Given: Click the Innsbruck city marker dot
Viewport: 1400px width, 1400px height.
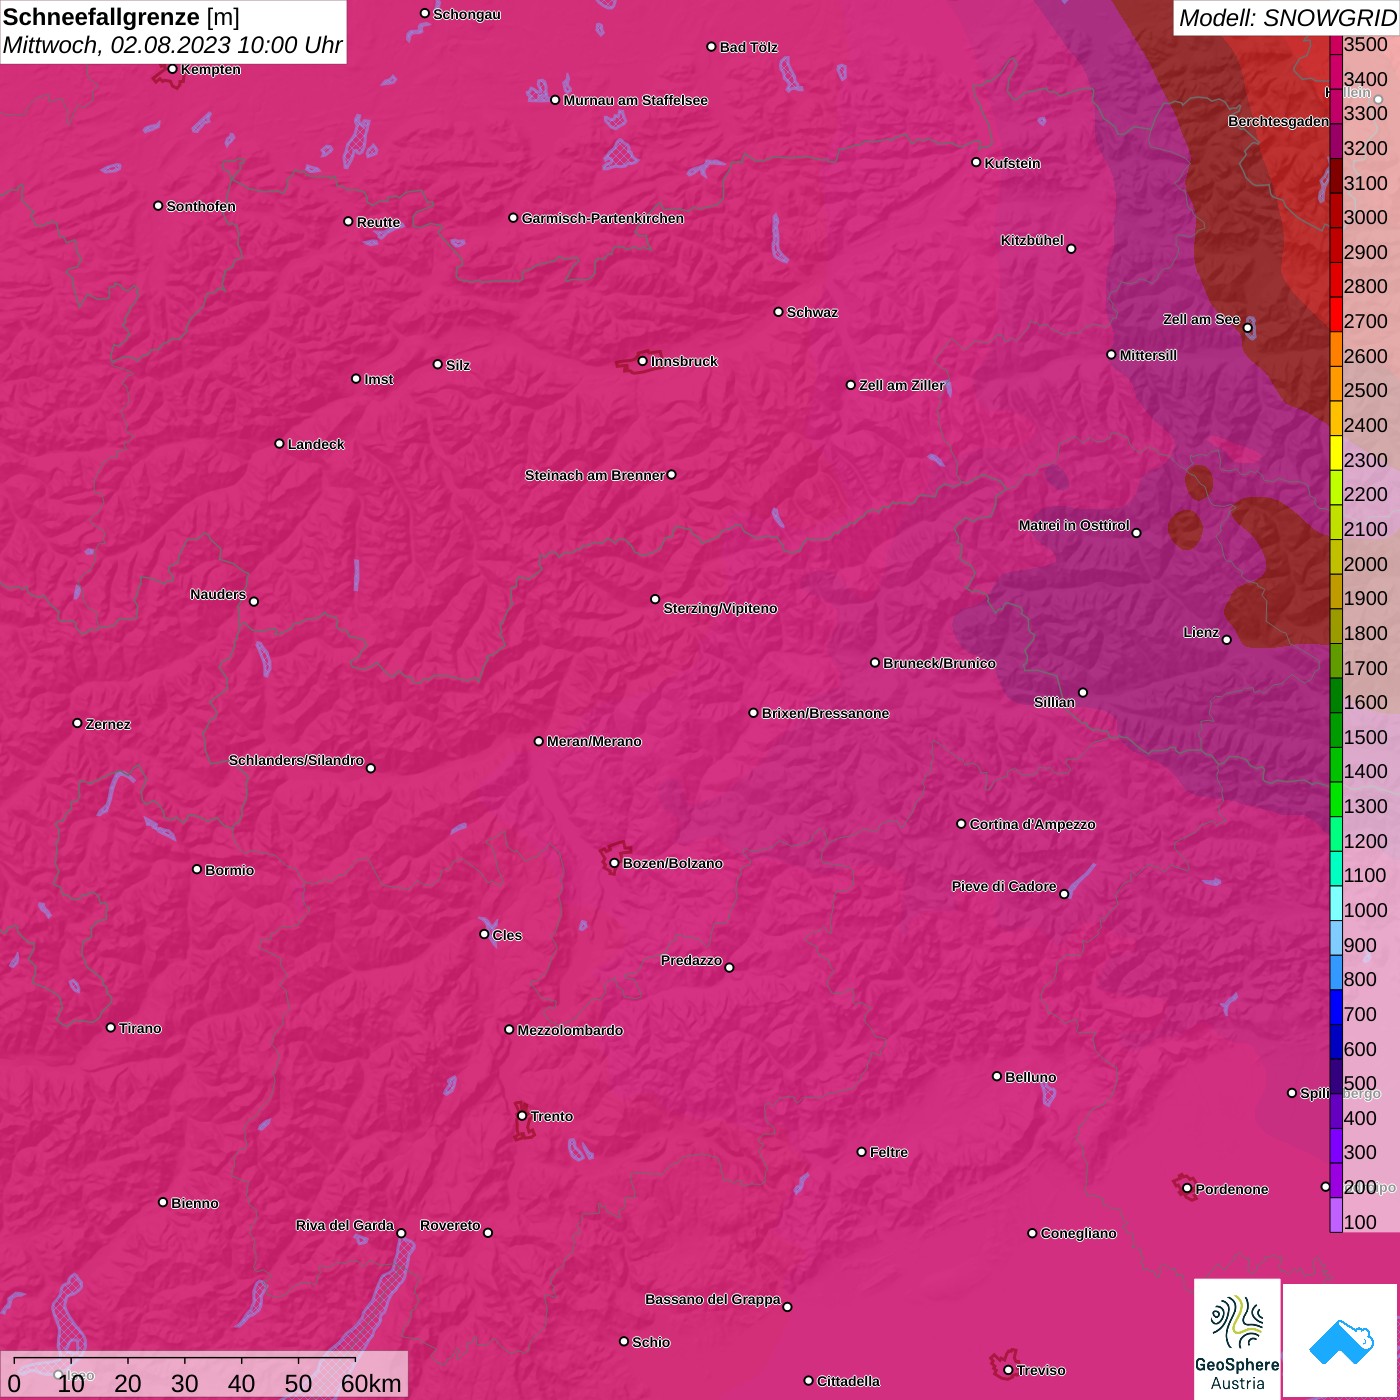Looking at the screenshot, I should [x=642, y=361].
